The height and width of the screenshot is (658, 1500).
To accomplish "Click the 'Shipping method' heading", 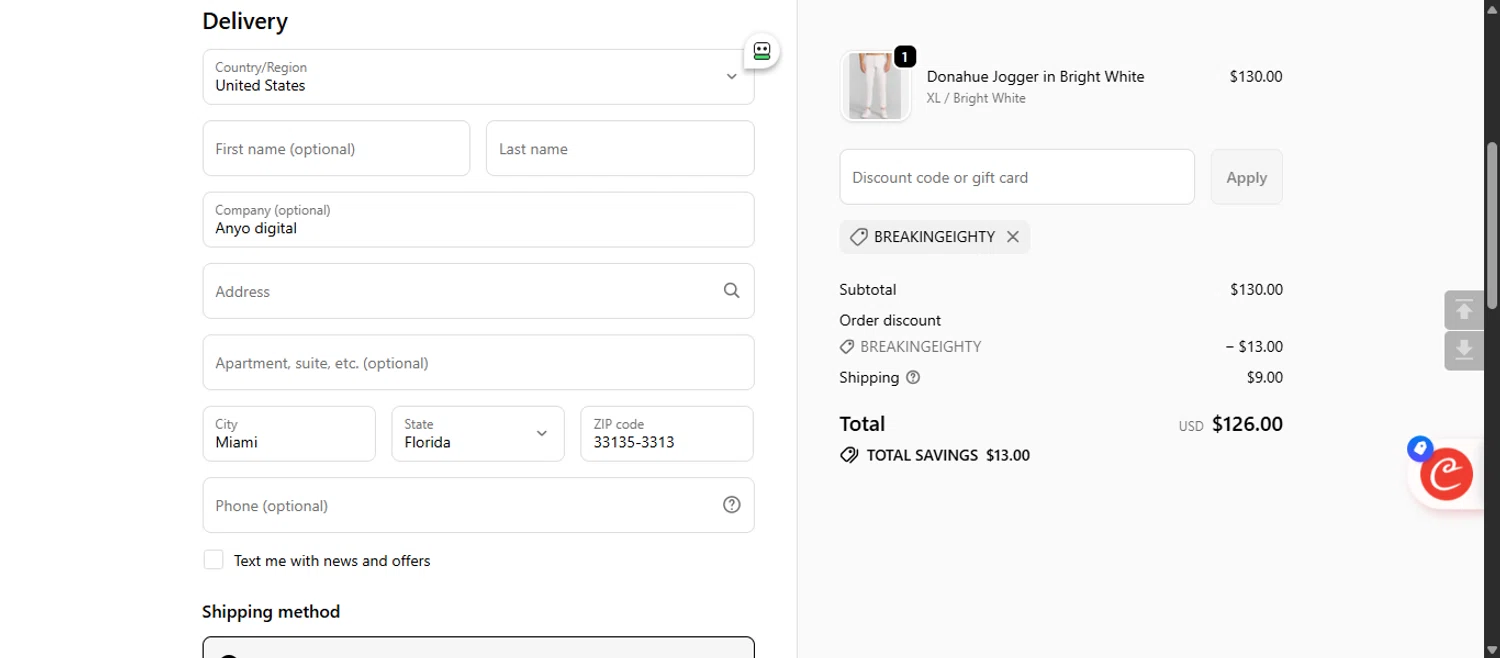I will pyautogui.click(x=271, y=612).
